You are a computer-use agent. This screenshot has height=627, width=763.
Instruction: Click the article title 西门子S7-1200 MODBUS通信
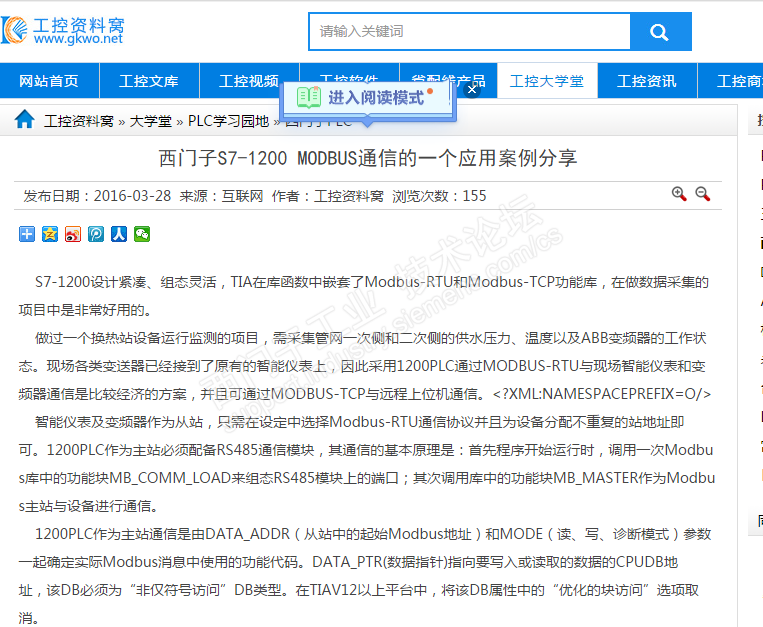[368, 159]
